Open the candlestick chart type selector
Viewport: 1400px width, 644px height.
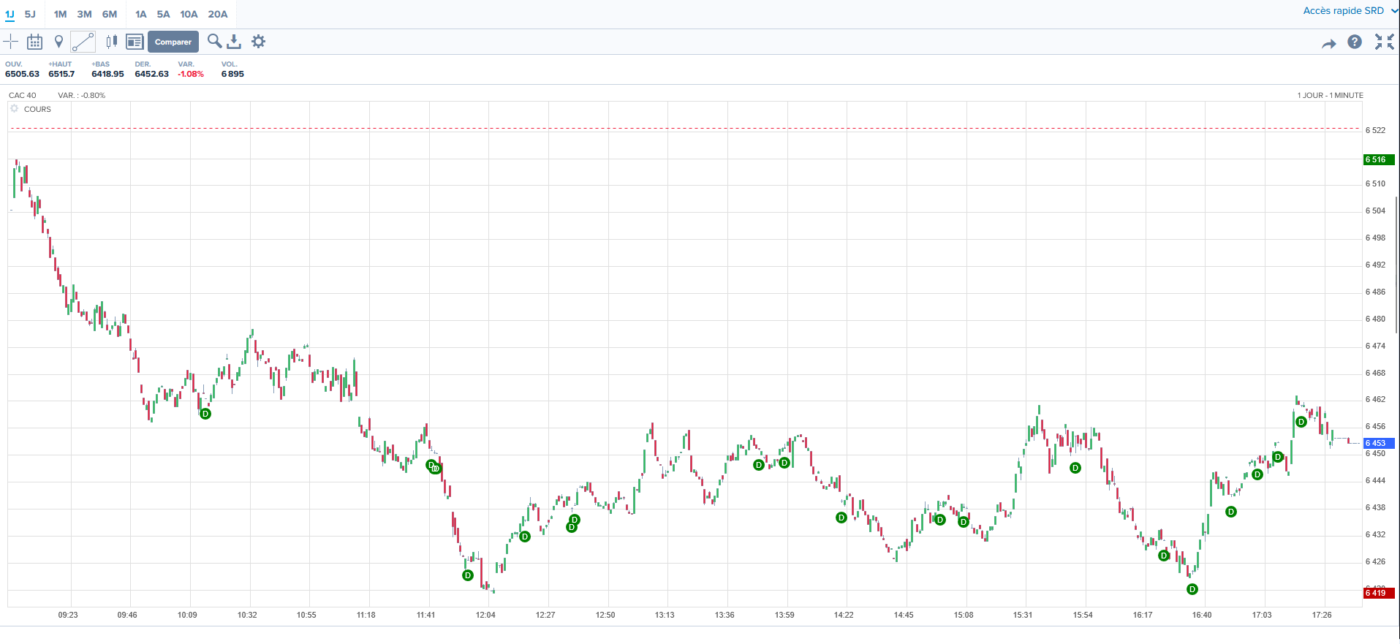[110, 42]
